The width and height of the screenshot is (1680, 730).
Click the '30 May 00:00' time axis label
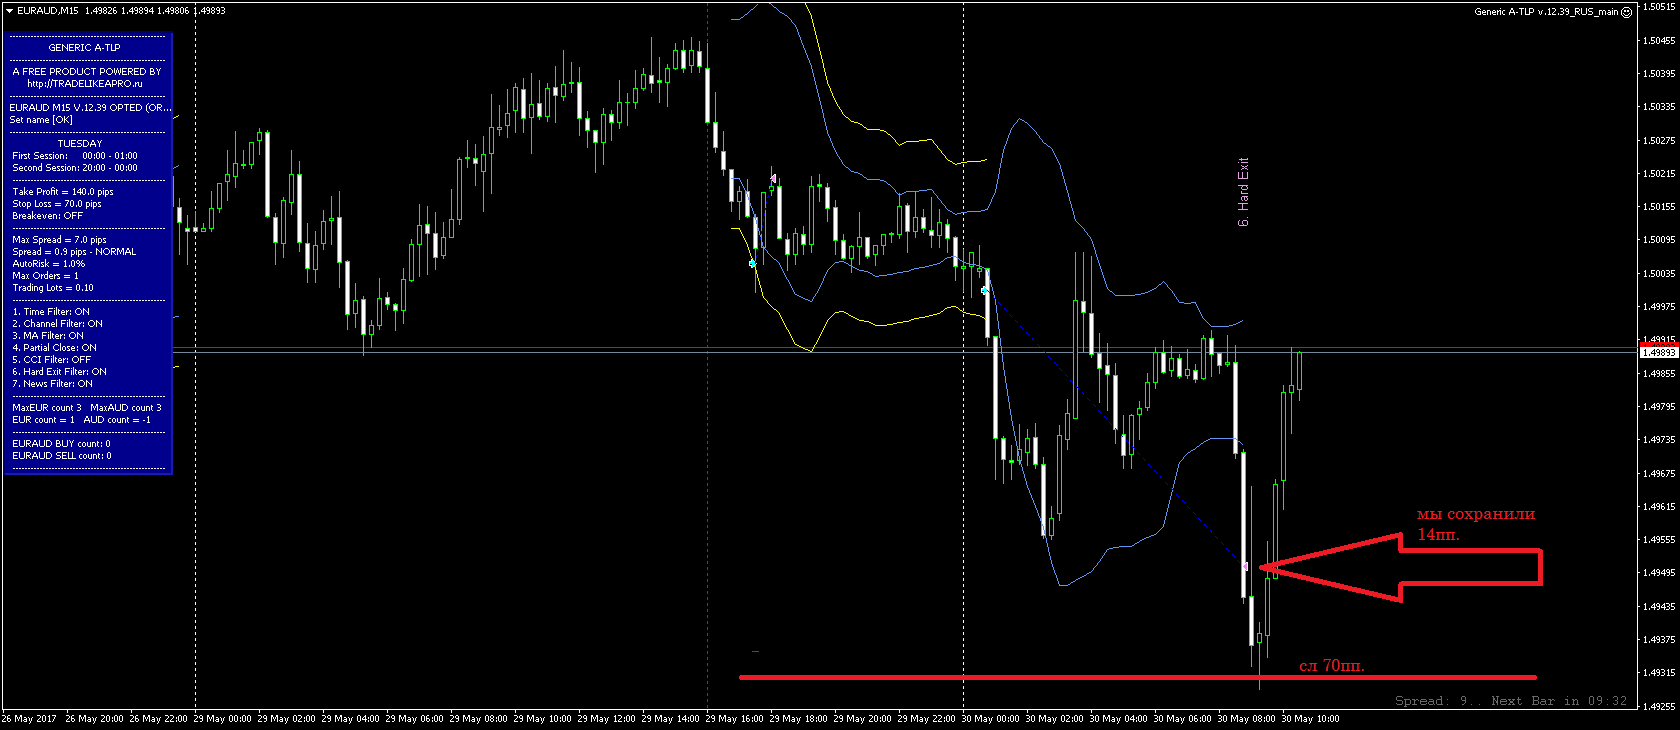pos(991,719)
